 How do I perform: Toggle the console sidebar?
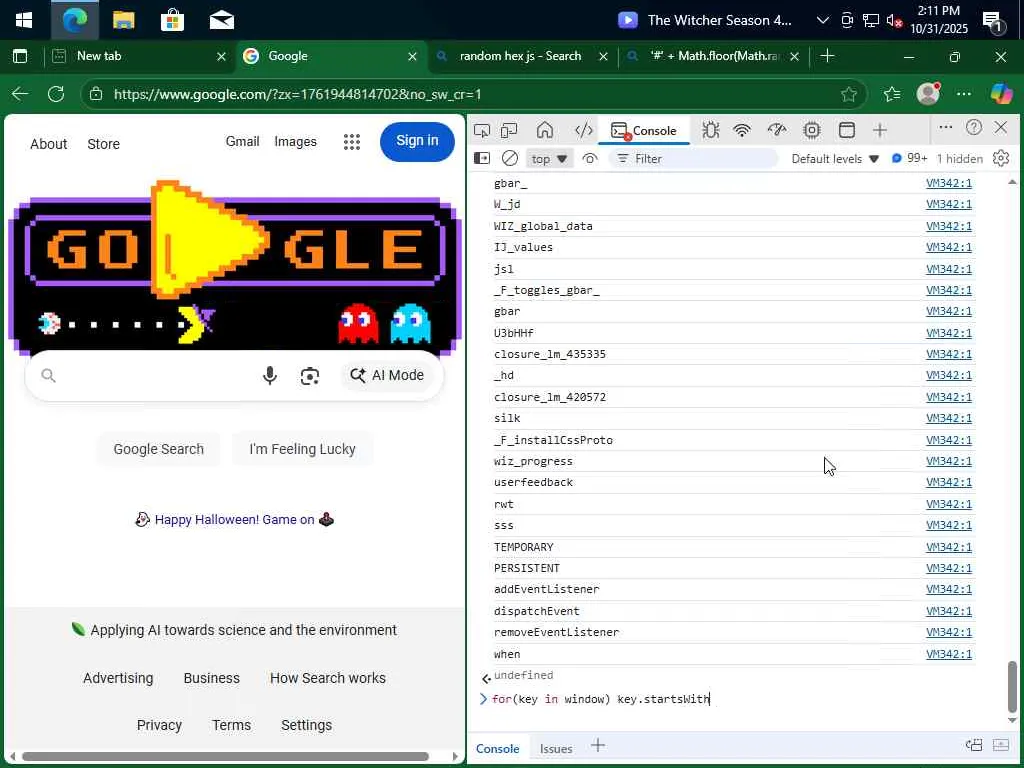482,159
